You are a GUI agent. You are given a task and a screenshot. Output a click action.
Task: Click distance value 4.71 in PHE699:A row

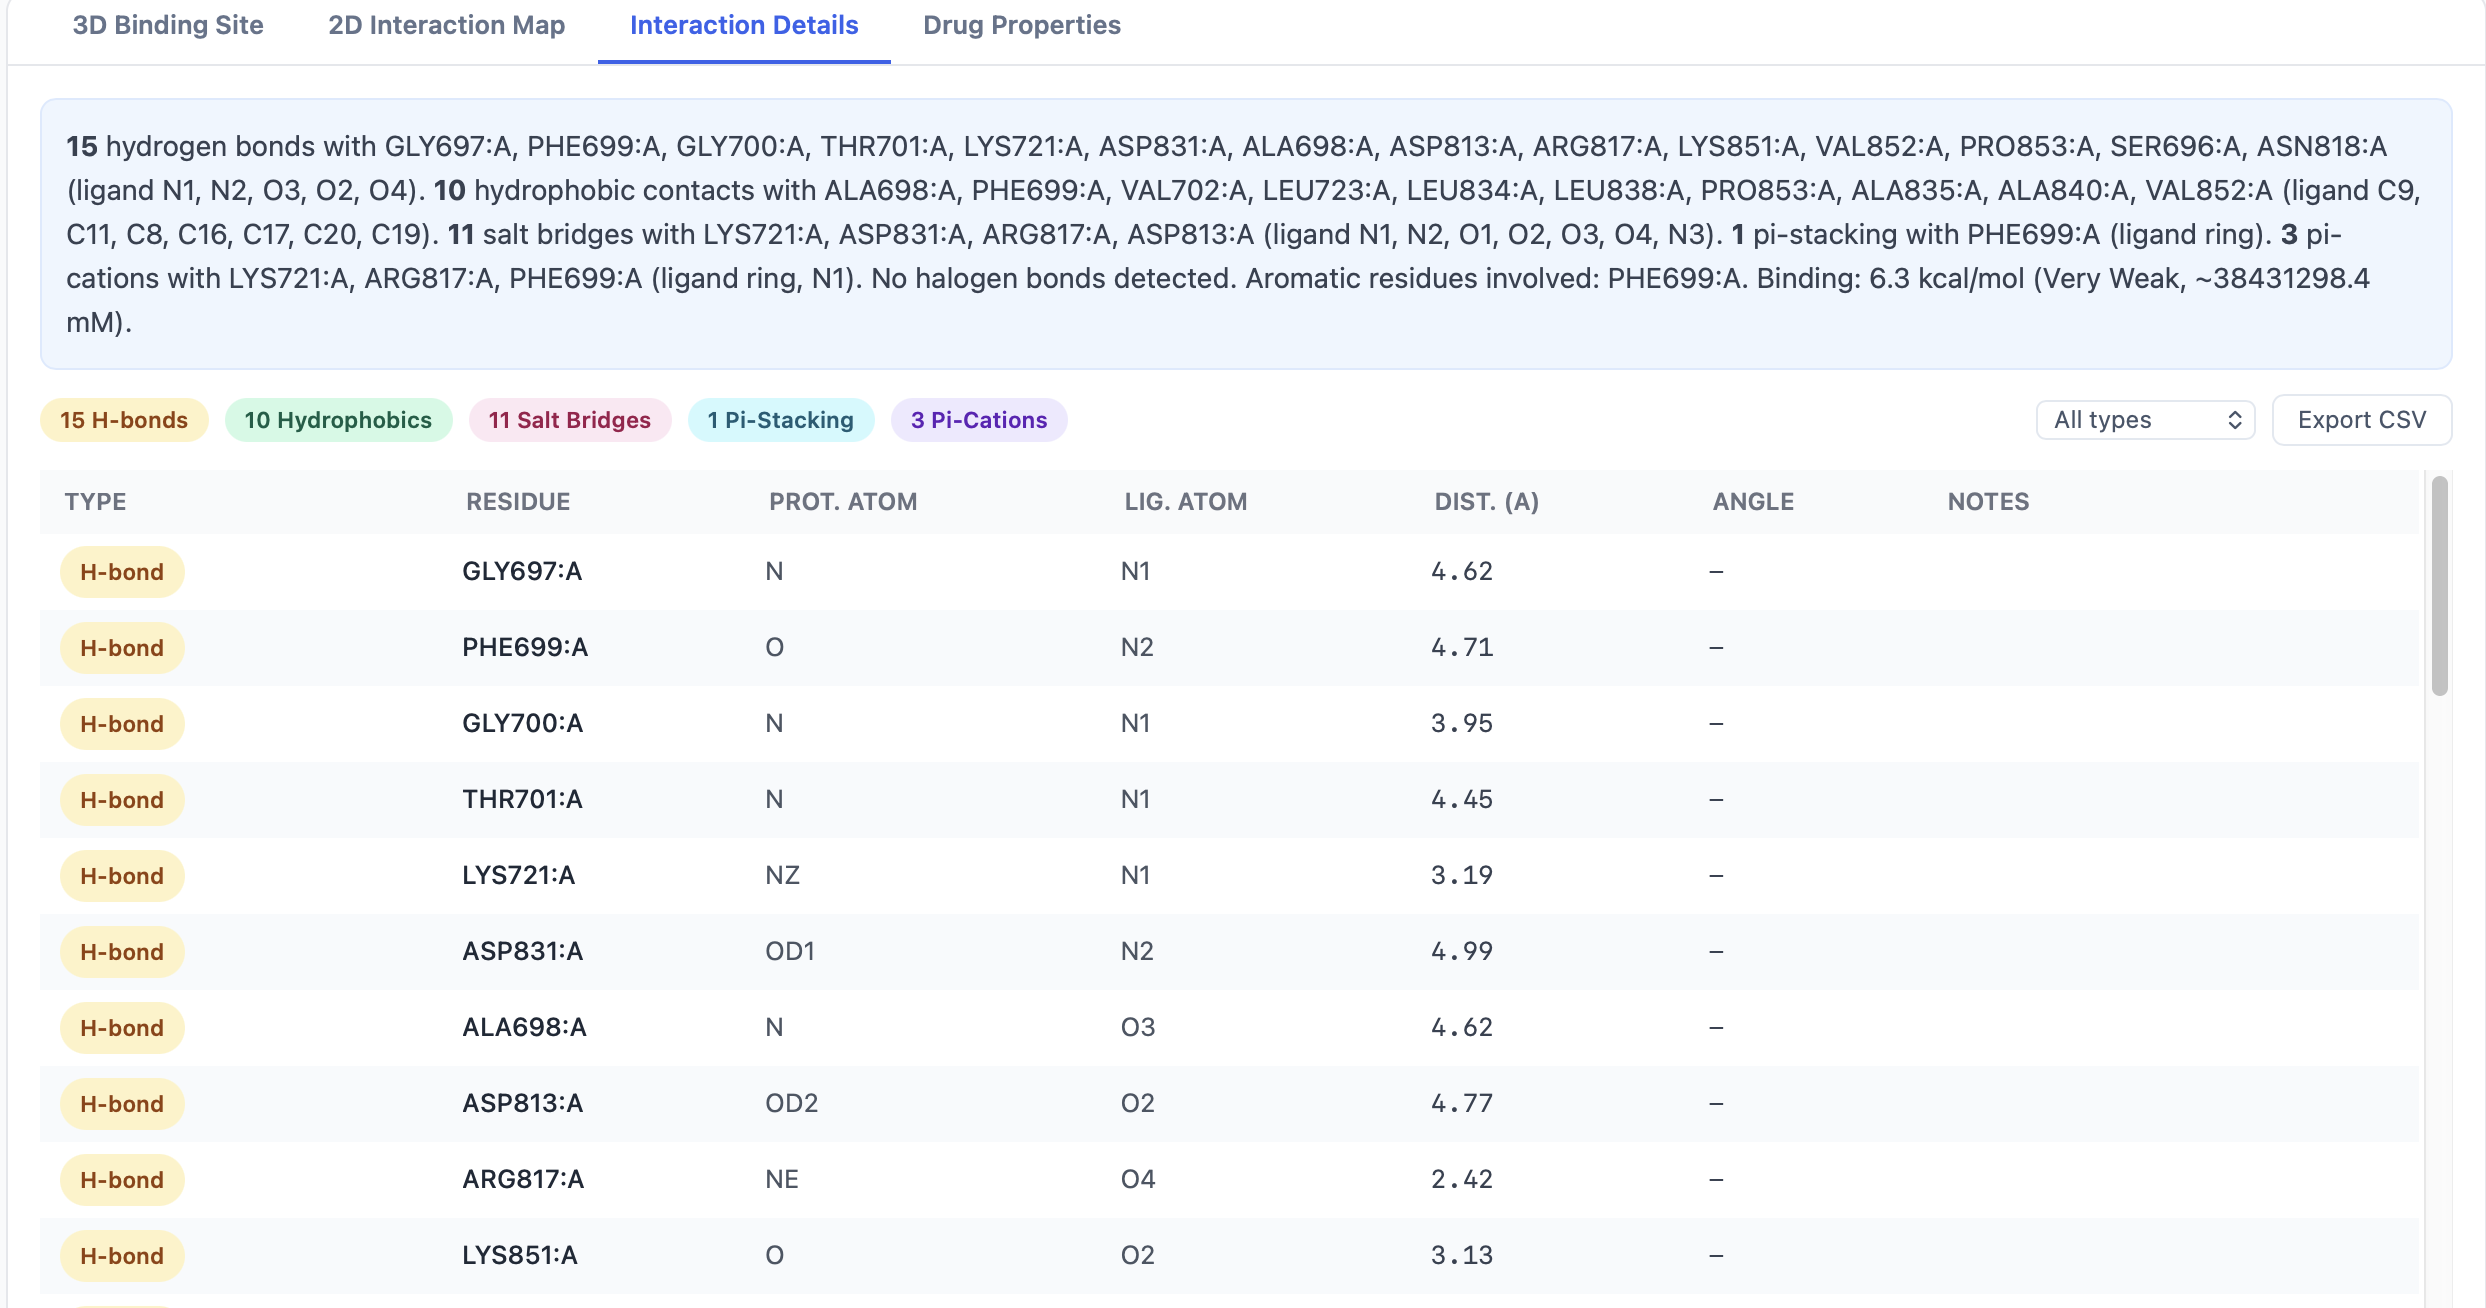pyautogui.click(x=1462, y=648)
